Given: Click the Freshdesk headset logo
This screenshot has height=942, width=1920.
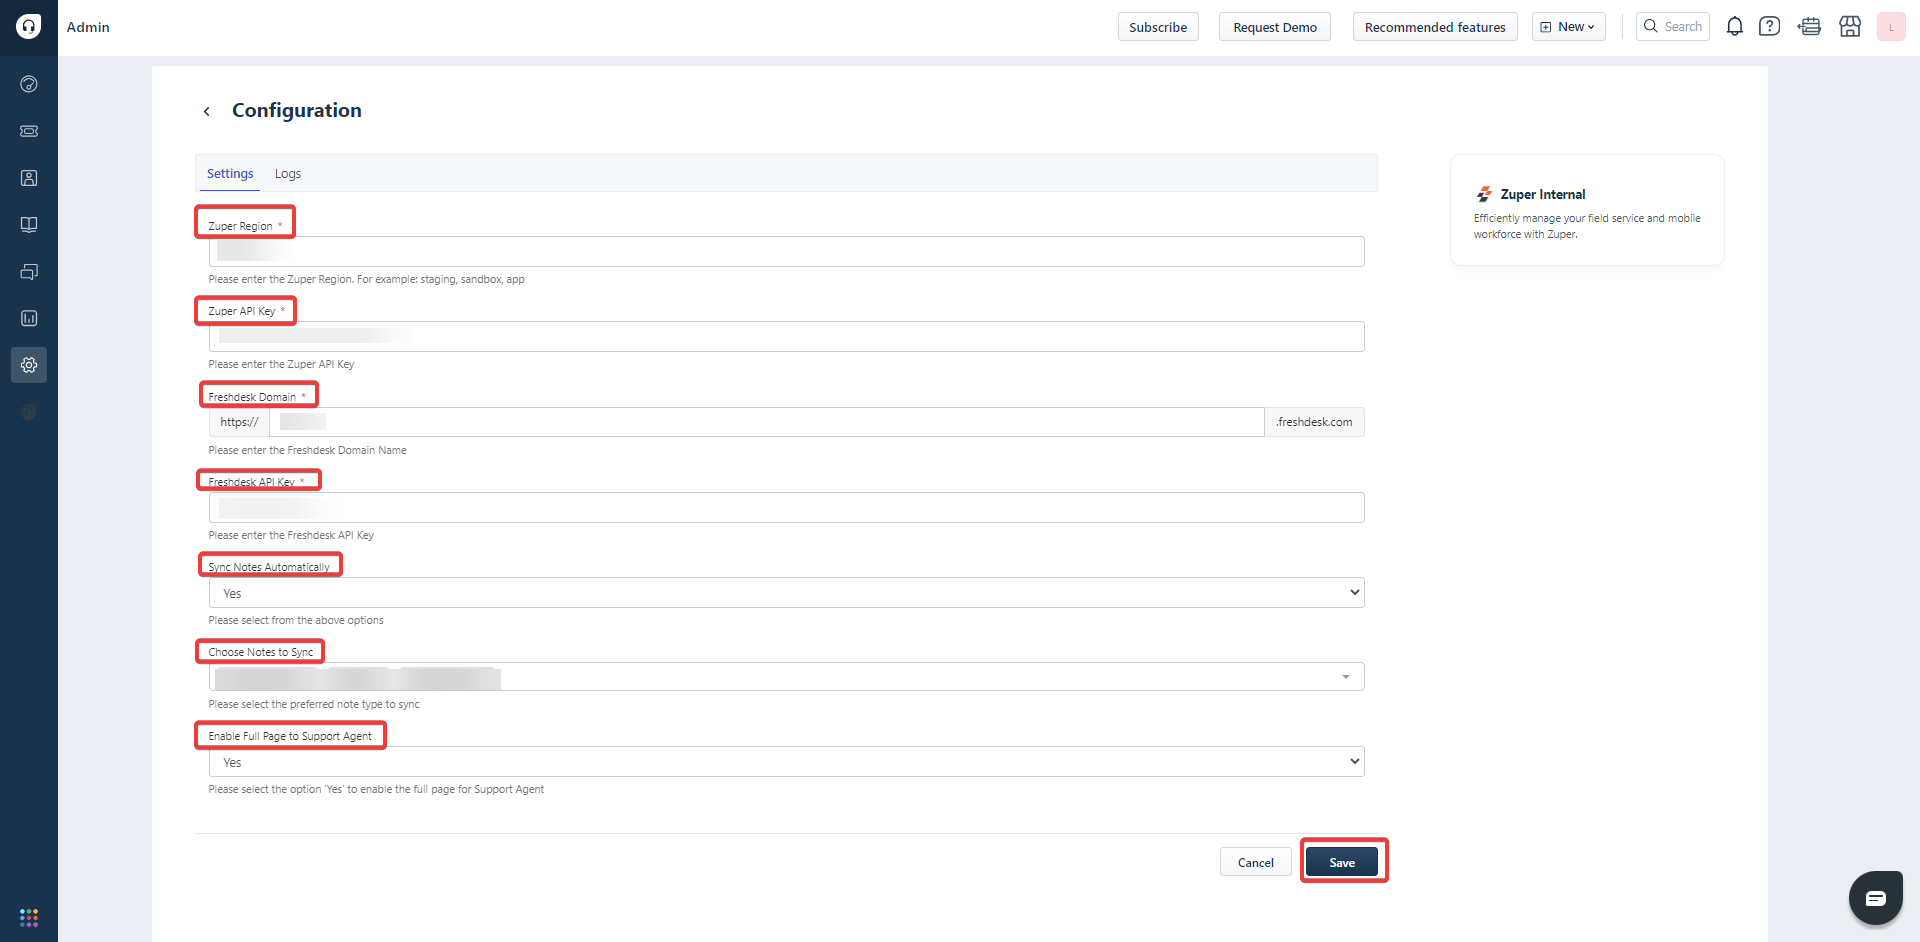Looking at the screenshot, I should [29, 26].
